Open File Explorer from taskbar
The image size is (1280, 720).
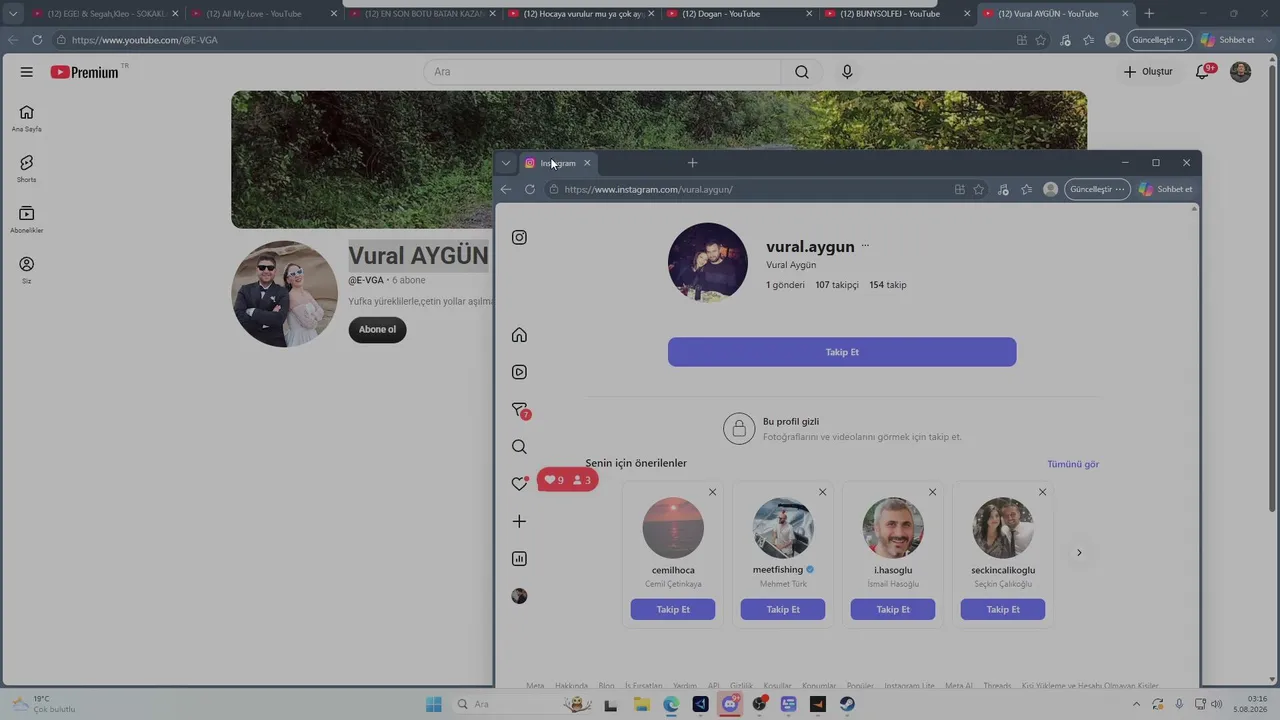[641, 704]
